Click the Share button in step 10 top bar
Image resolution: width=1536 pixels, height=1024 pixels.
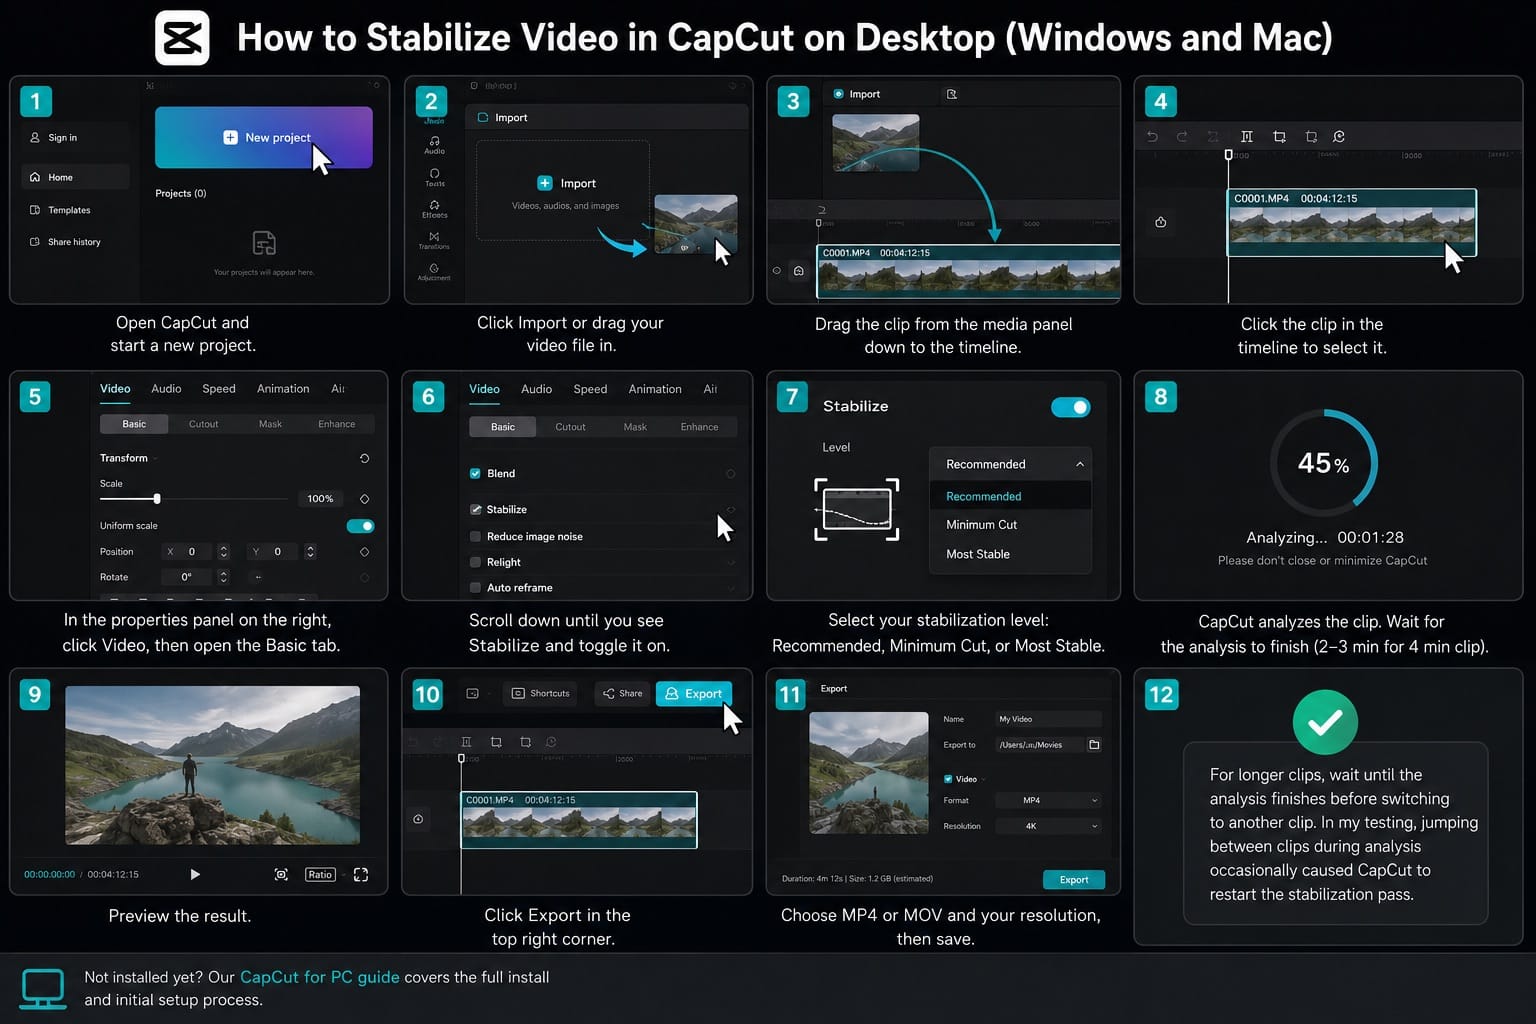tap(622, 693)
